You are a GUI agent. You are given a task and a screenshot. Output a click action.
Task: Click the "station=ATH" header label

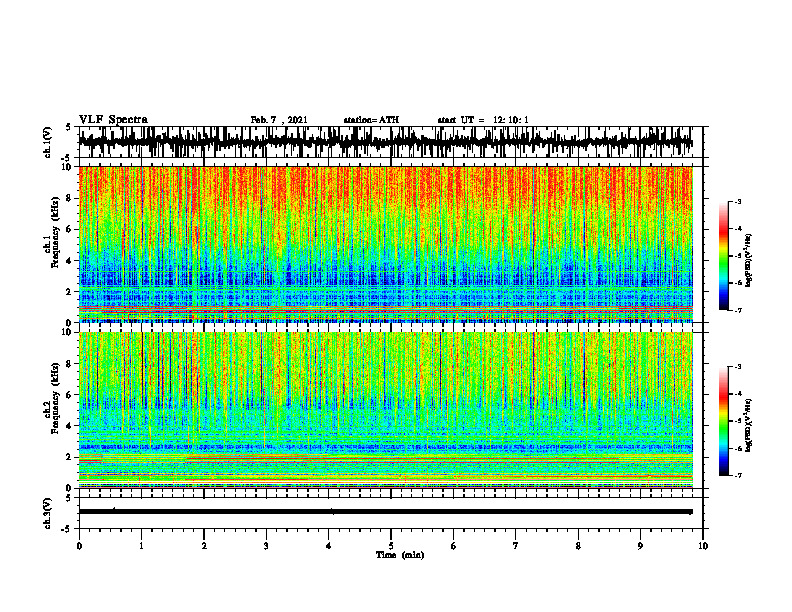[371, 120]
